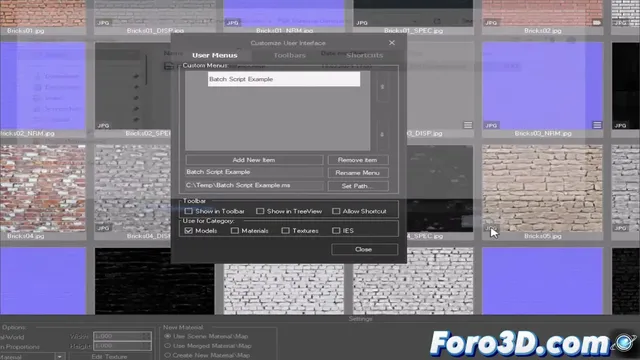
Task: Close the Customize User Interface dialog via Close button
Action: pos(364,249)
